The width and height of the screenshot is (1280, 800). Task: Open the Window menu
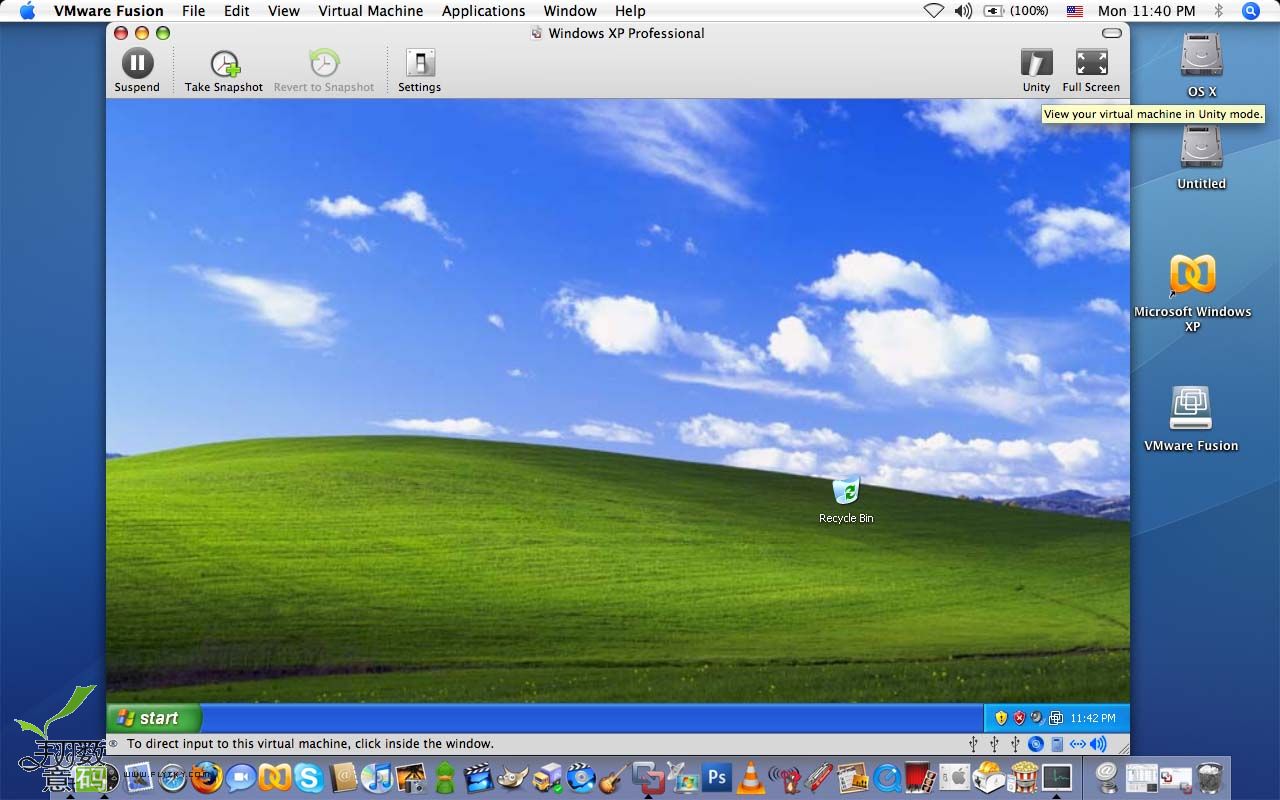(570, 11)
